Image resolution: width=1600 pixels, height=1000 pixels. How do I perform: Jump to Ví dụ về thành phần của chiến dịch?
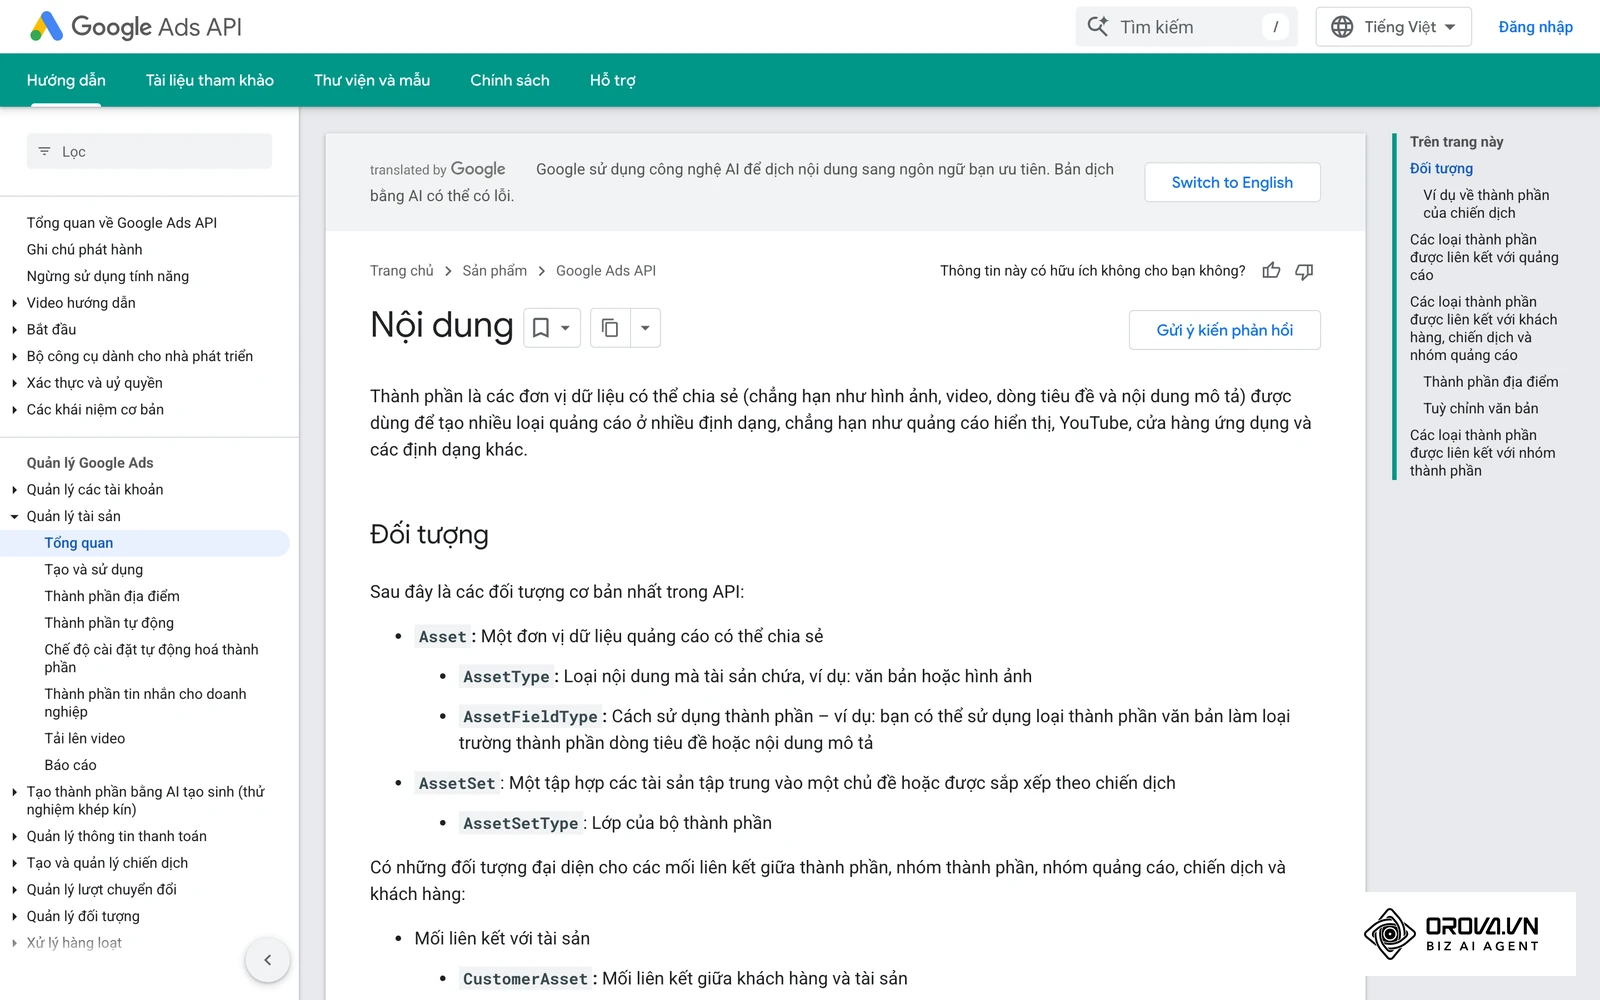pos(1486,204)
